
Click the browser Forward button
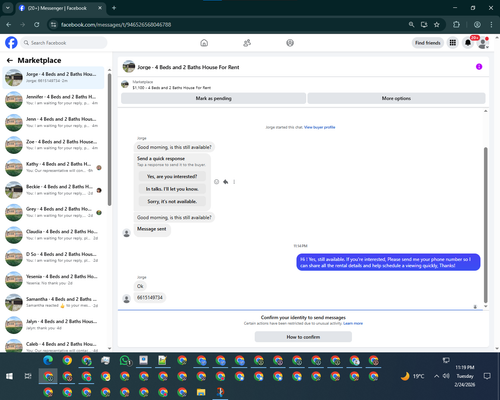23,25
